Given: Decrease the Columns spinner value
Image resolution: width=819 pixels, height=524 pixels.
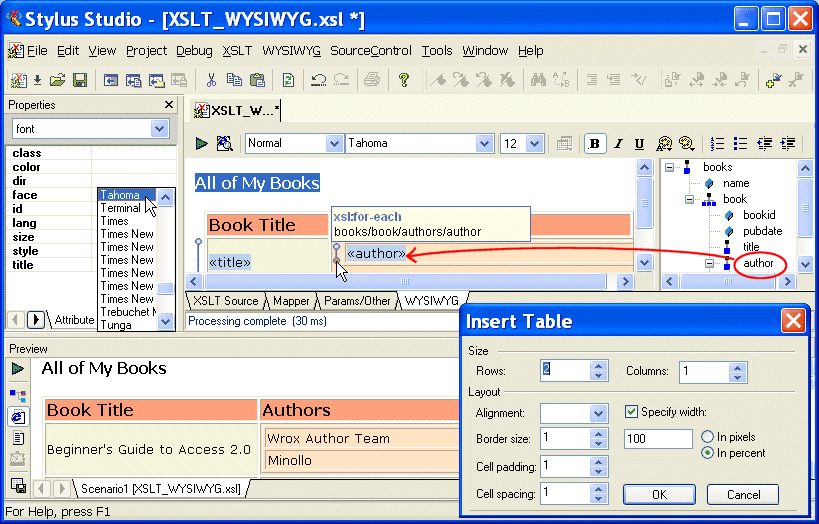Looking at the screenshot, I should (x=738, y=376).
